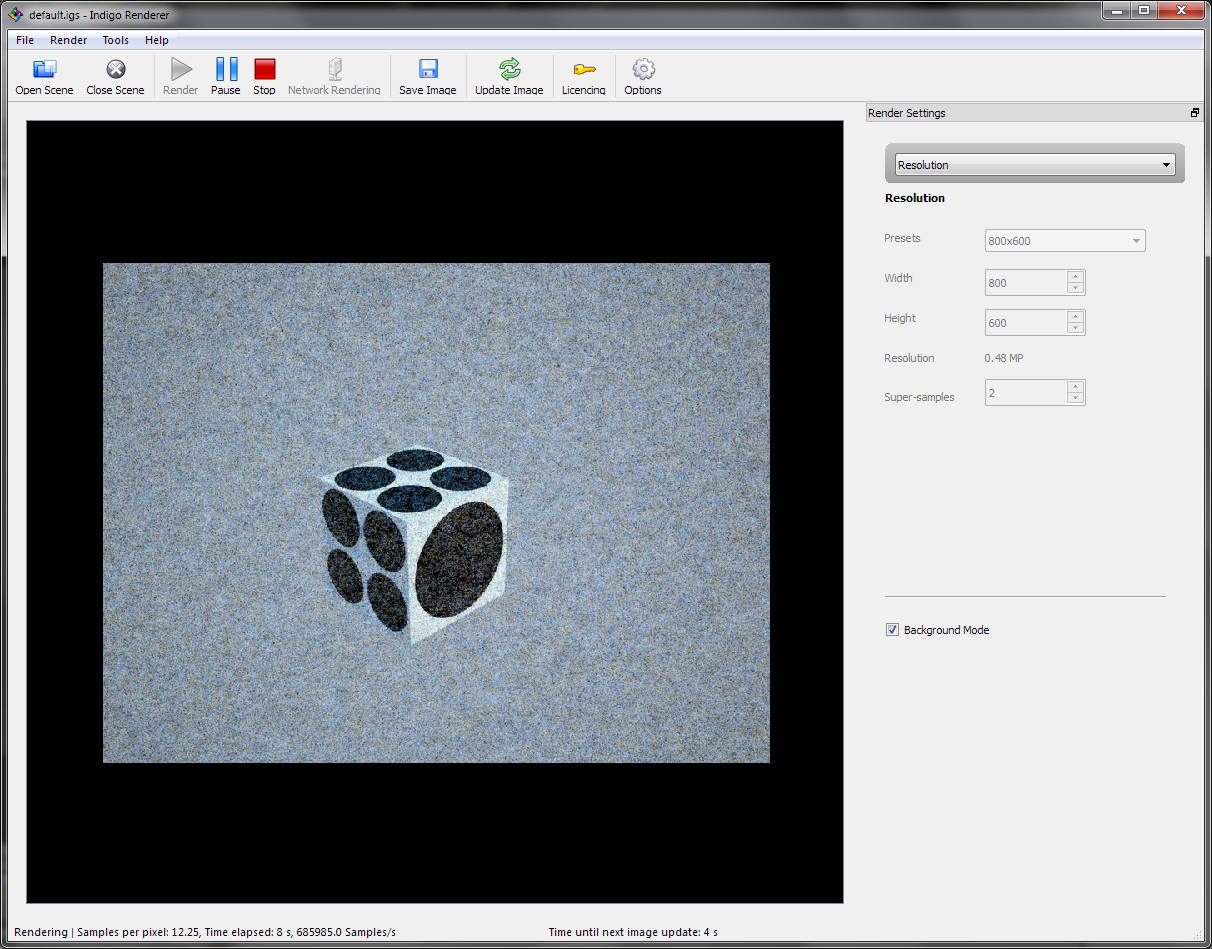This screenshot has width=1212, height=949.
Task: Open the Render menu
Action: (69, 40)
